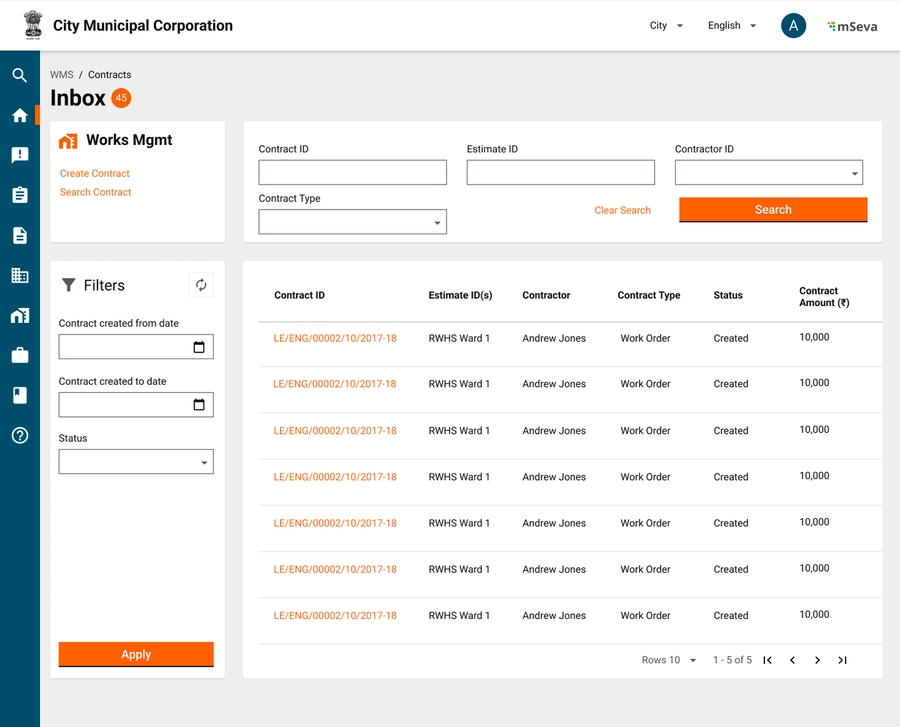Viewport: 900px width, 727px height.
Task: Click the Clear Search link
Action: point(622,210)
